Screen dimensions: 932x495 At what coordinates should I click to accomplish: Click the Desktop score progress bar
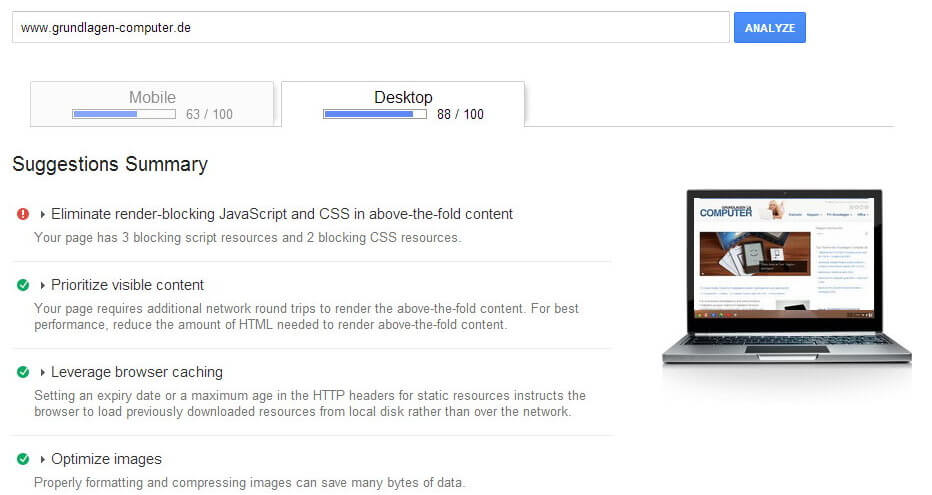click(x=374, y=114)
